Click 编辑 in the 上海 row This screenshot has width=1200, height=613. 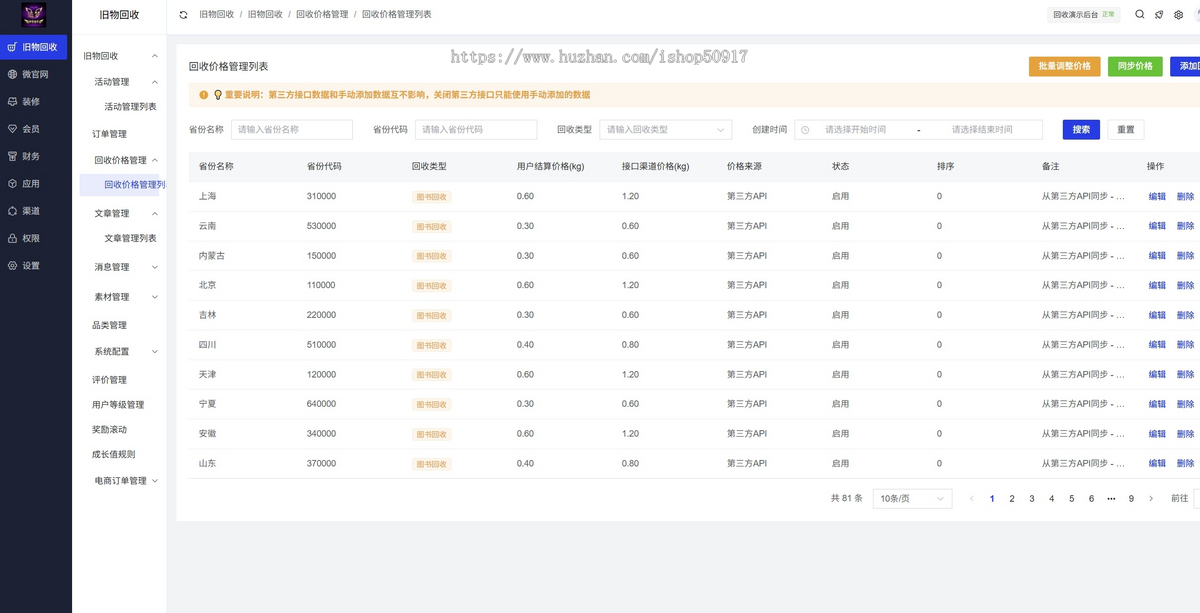(x=1157, y=196)
